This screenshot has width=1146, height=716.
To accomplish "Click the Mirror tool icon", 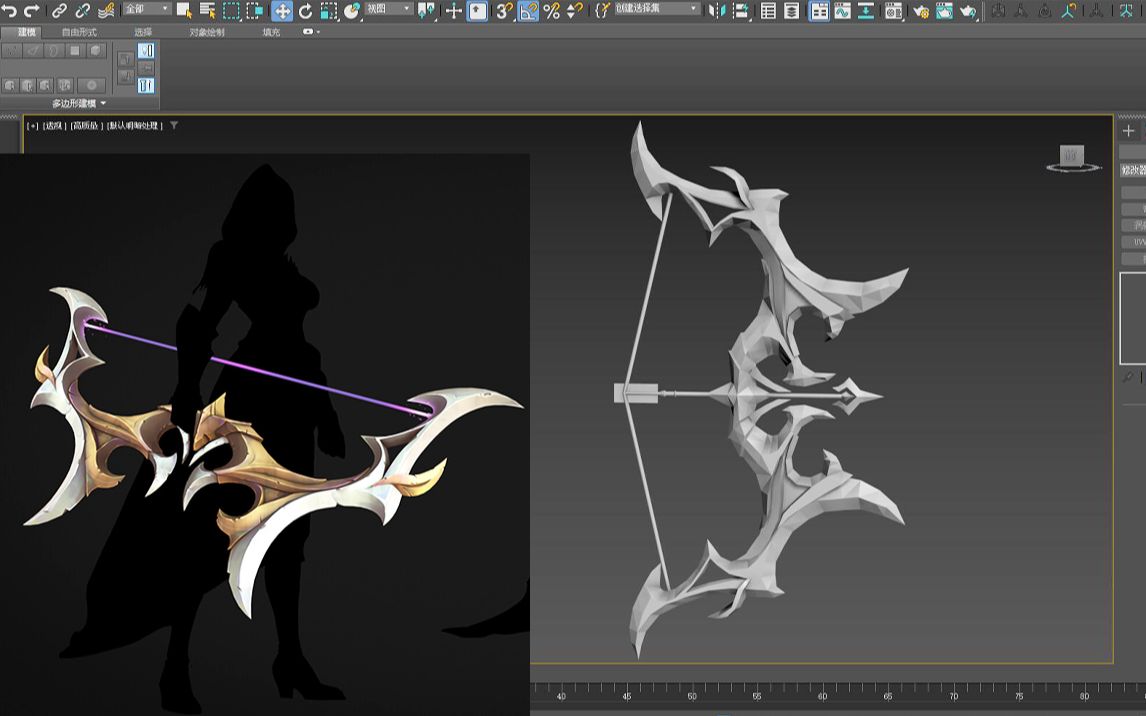I will 717,11.
